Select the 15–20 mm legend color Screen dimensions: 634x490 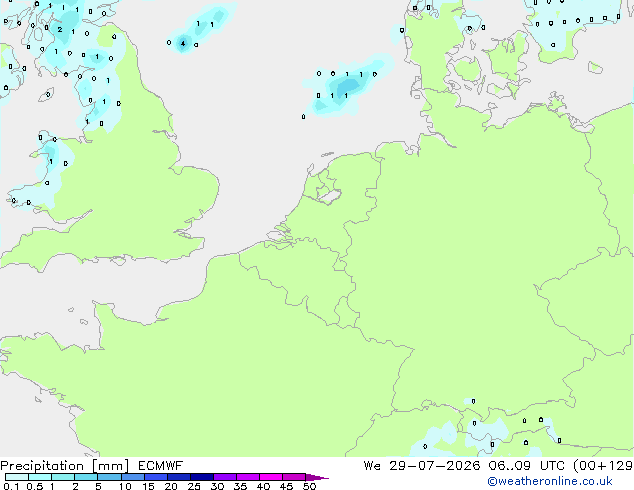[156, 477]
